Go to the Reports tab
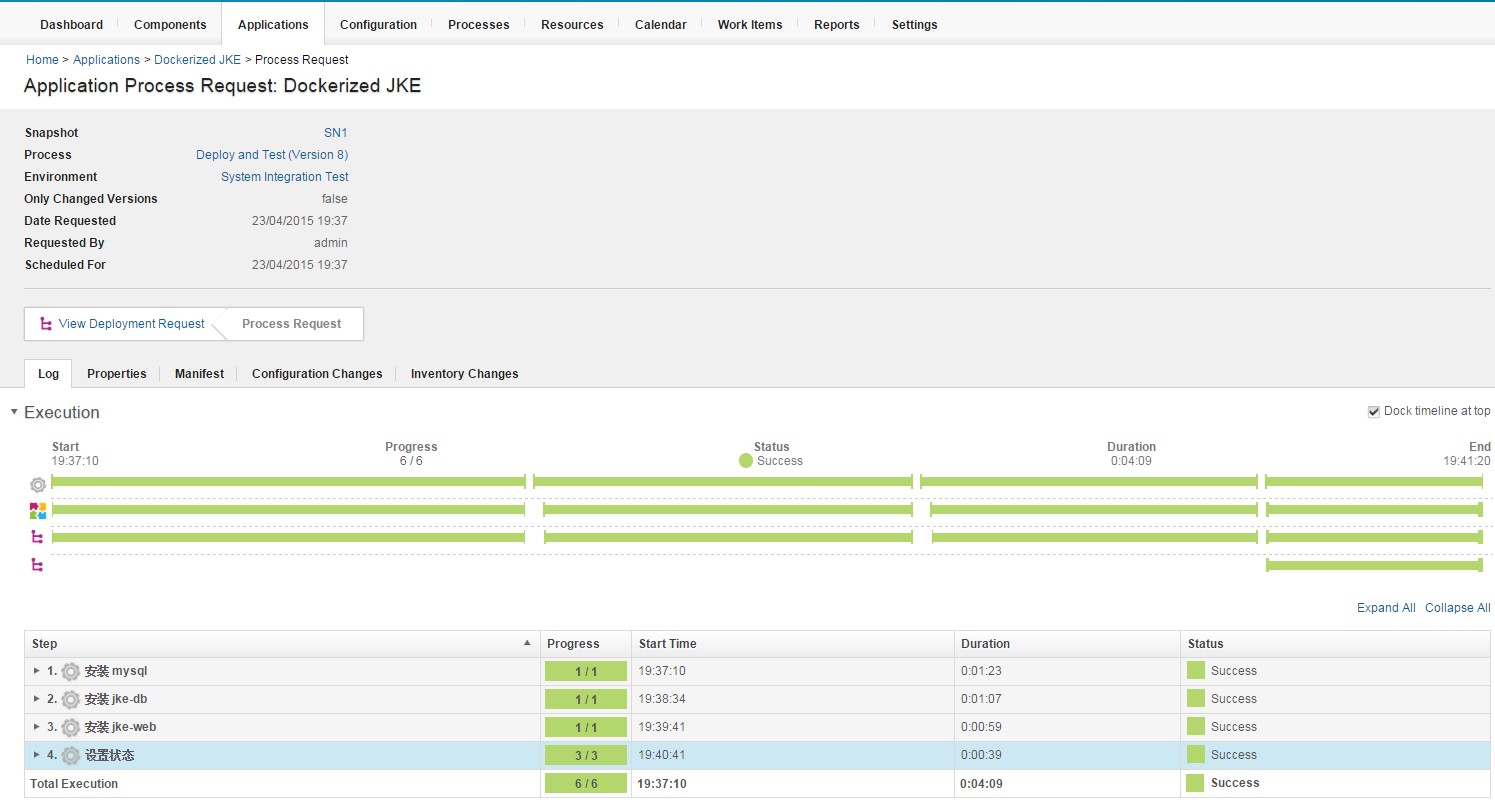The image size is (1495, 806). [x=837, y=24]
